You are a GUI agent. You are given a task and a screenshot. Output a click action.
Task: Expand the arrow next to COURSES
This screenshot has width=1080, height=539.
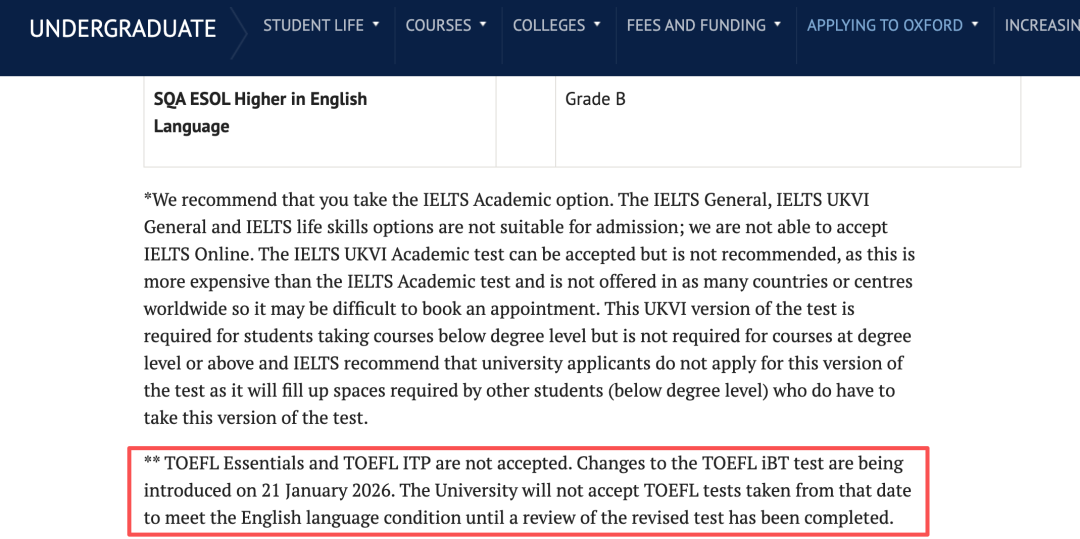[x=483, y=25]
